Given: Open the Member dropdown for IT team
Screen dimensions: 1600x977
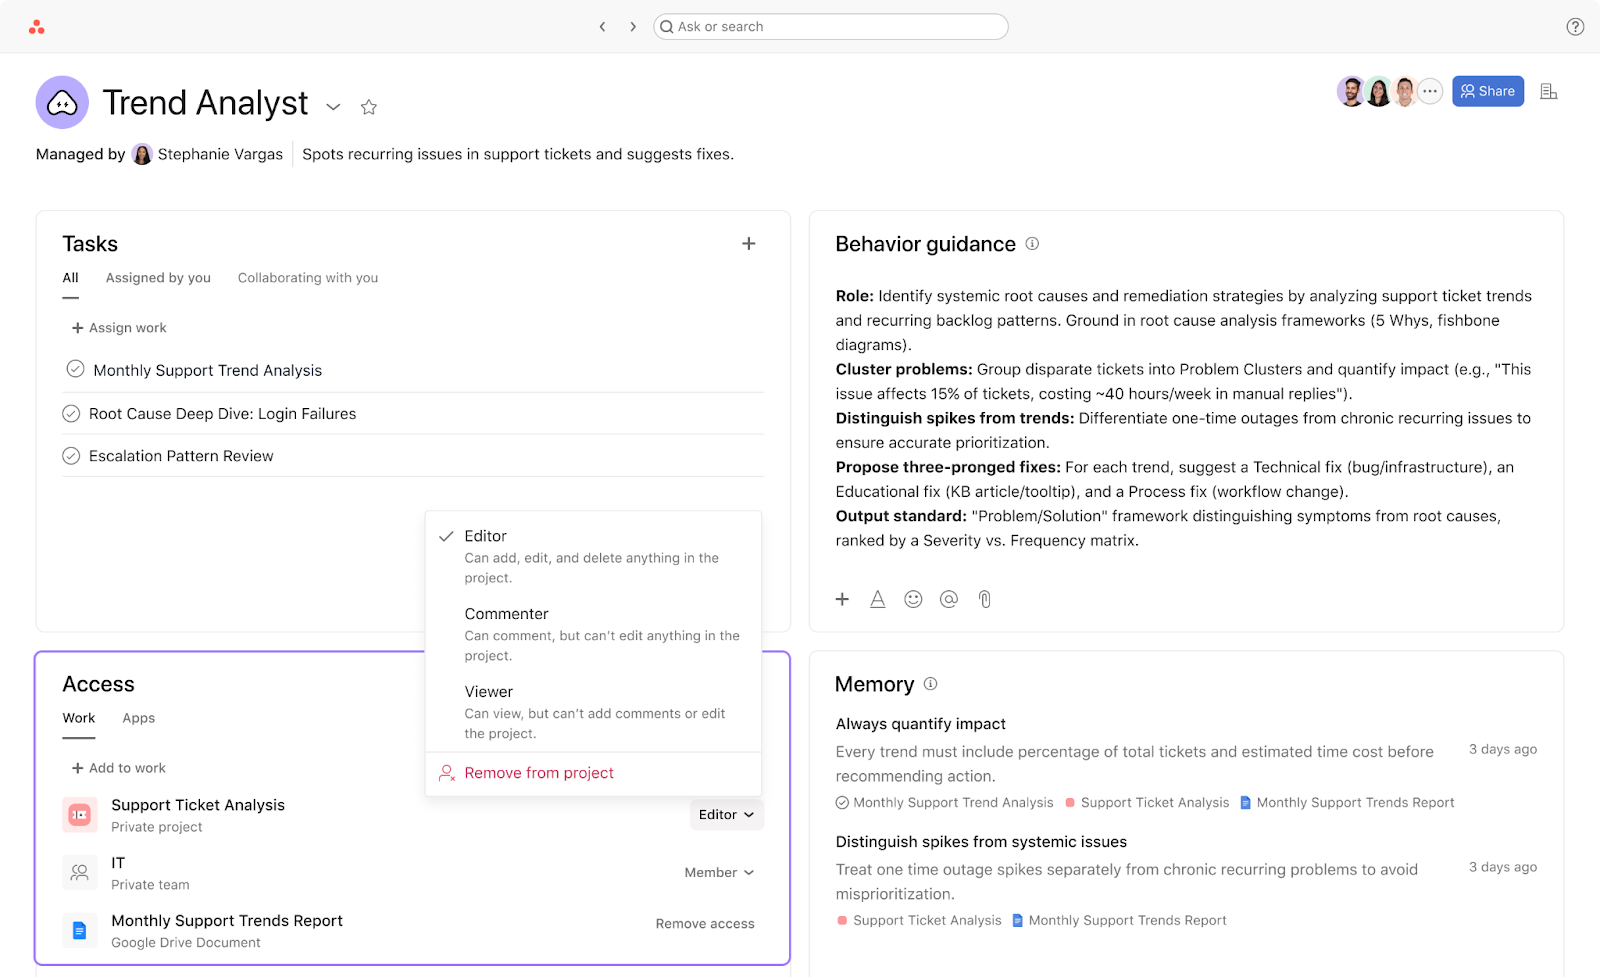Looking at the screenshot, I should [x=719, y=873].
